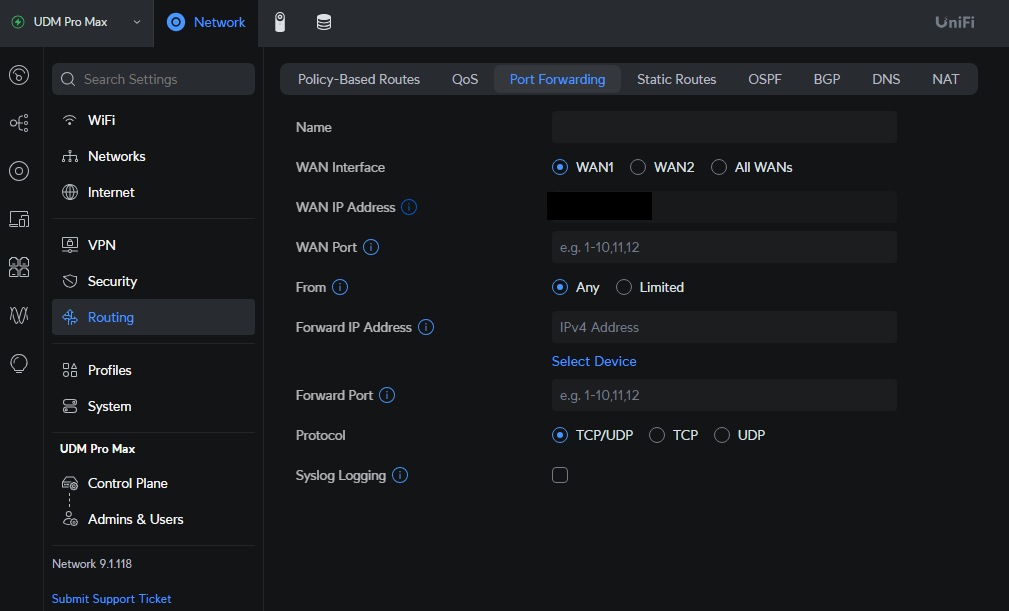
Task: Open the Dashboard icon in left rail
Action: click(19, 75)
